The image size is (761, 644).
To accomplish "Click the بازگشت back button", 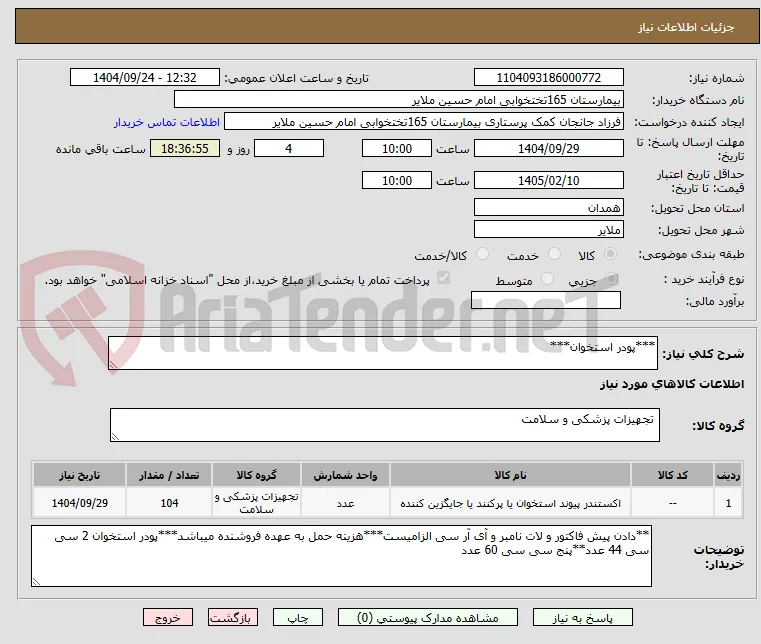I will pos(233,617).
